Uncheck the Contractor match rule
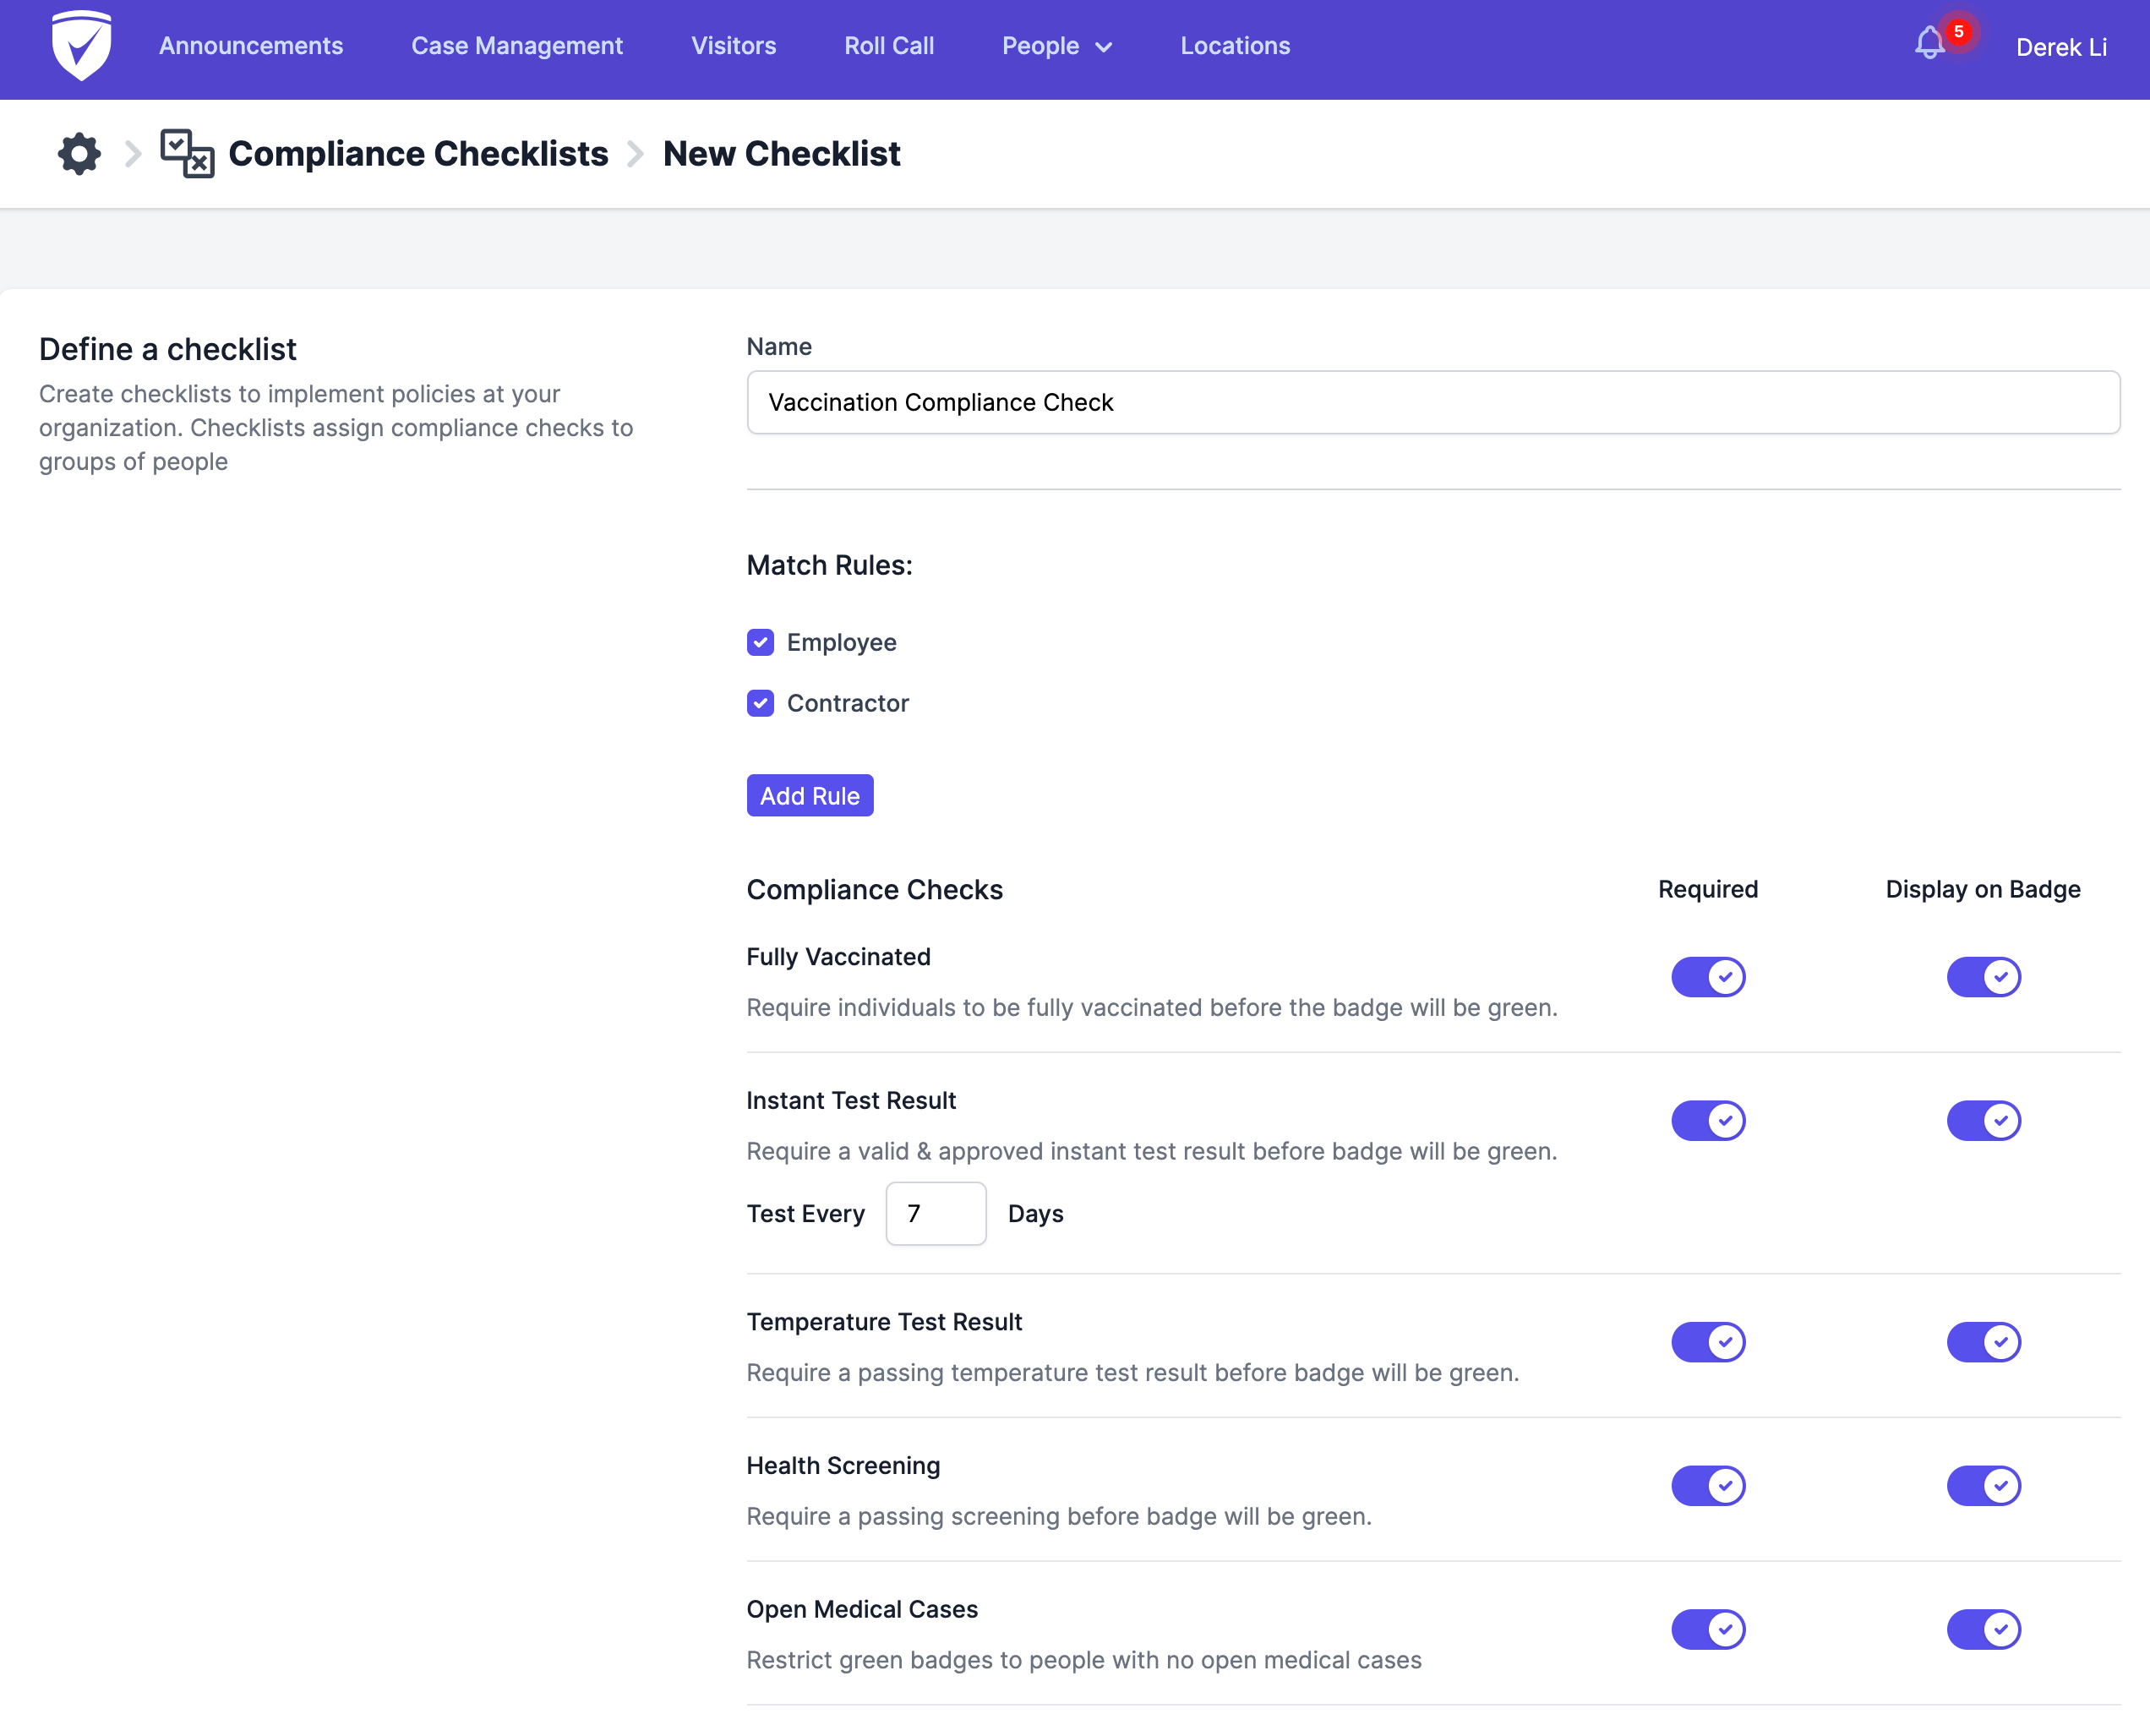Viewport: 2150px width, 1736px height. [x=760, y=703]
